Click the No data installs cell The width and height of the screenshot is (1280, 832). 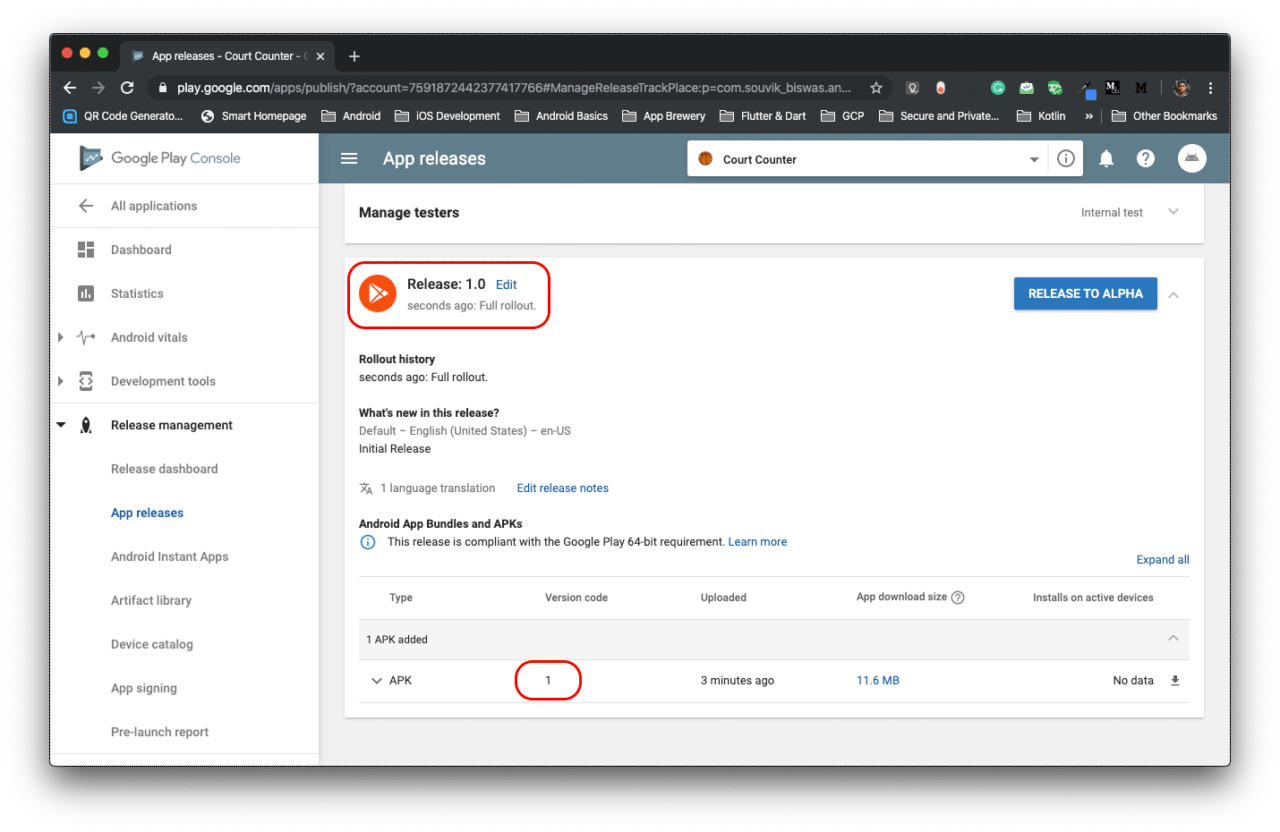pos(1133,681)
